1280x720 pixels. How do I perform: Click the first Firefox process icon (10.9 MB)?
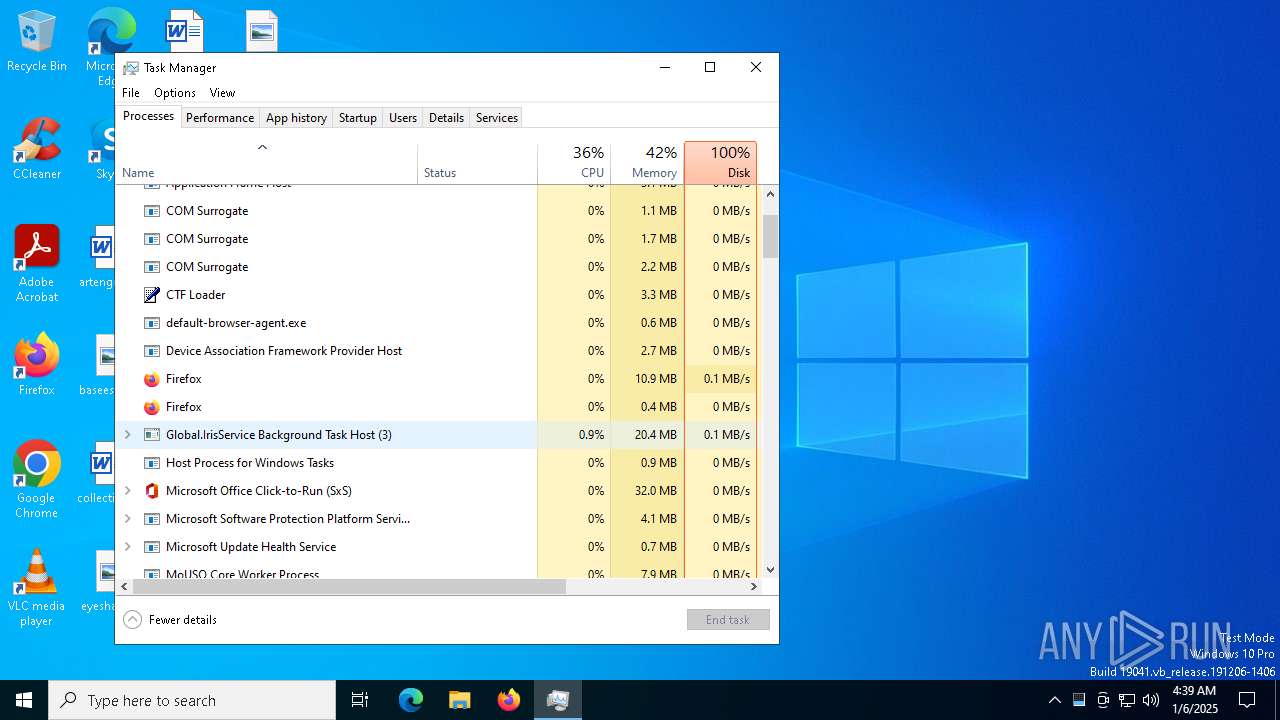click(152, 379)
